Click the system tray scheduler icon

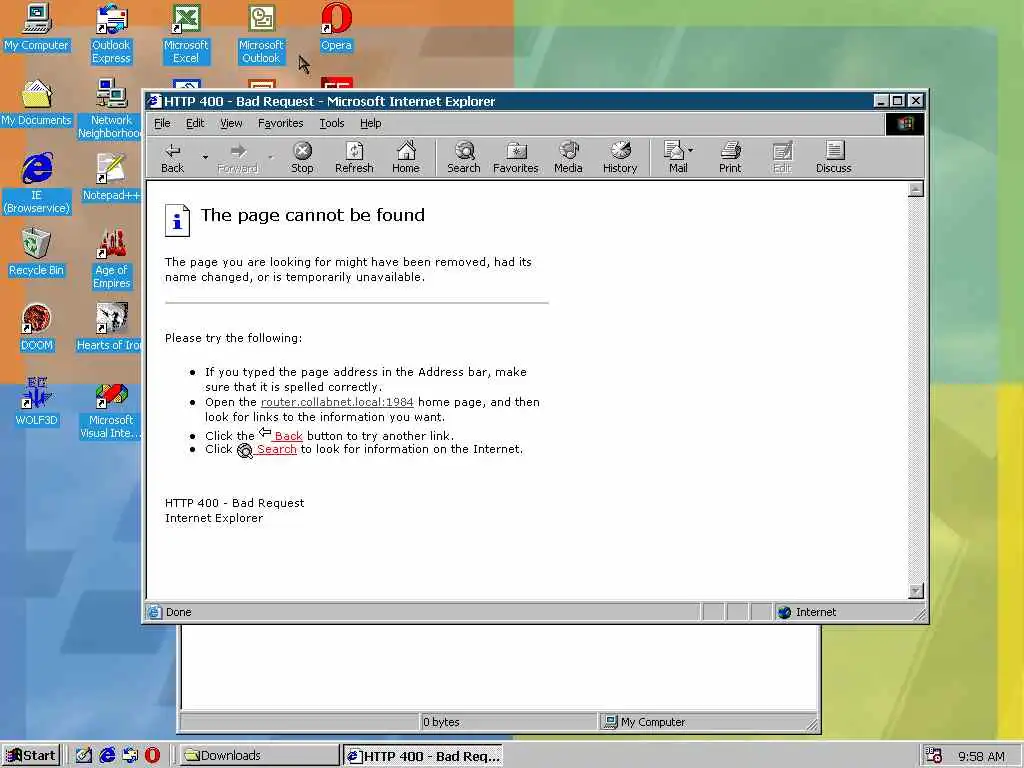(x=934, y=756)
